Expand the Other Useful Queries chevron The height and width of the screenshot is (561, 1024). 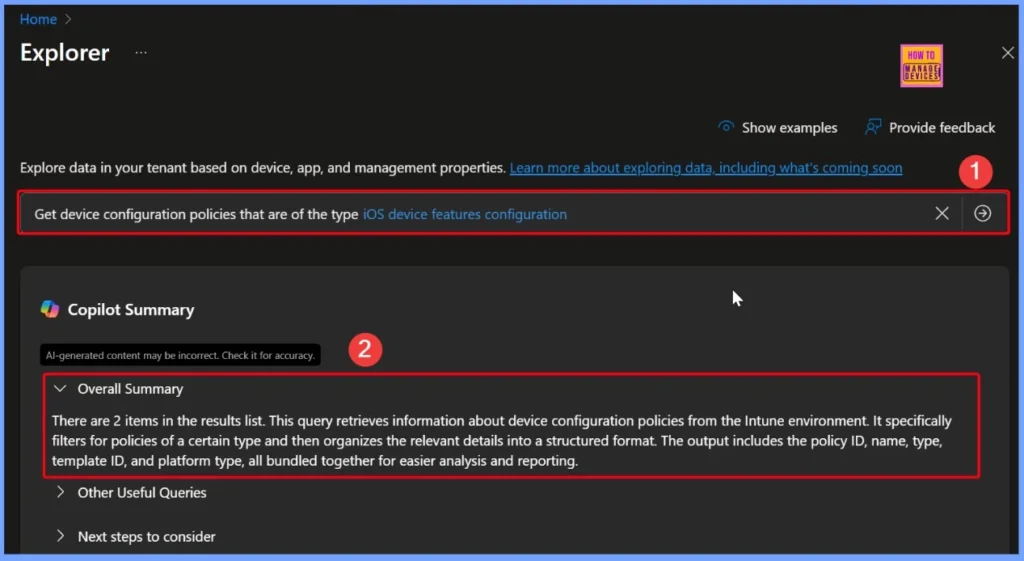click(x=60, y=492)
